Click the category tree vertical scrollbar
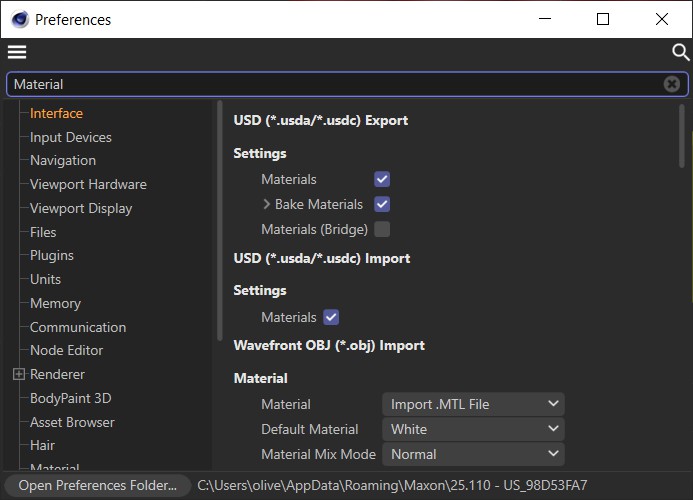Image resolution: width=693 pixels, height=500 pixels. (x=220, y=221)
